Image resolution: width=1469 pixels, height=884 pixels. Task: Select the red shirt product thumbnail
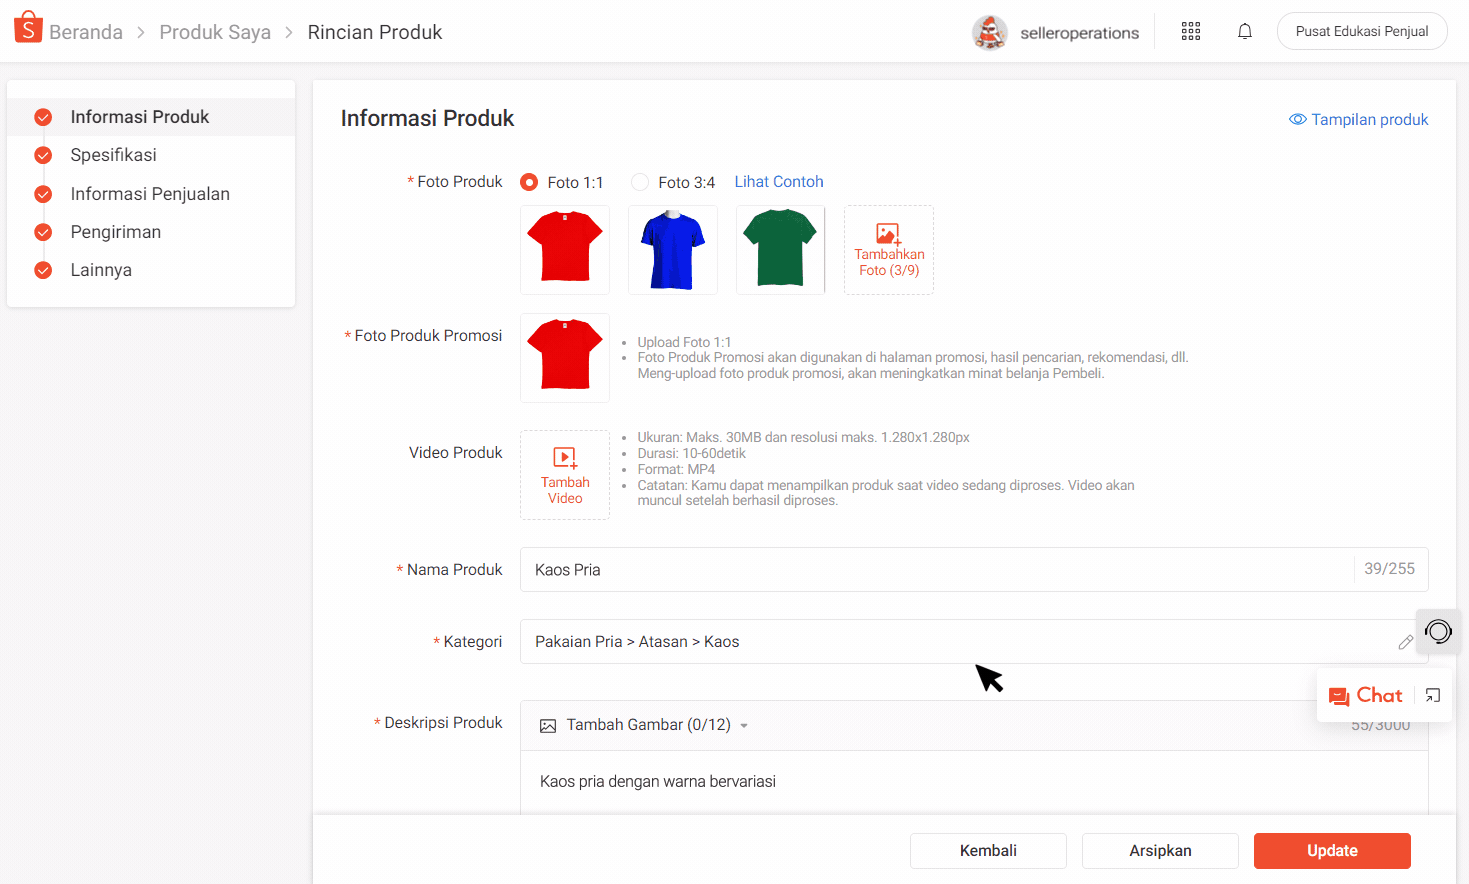coord(565,250)
